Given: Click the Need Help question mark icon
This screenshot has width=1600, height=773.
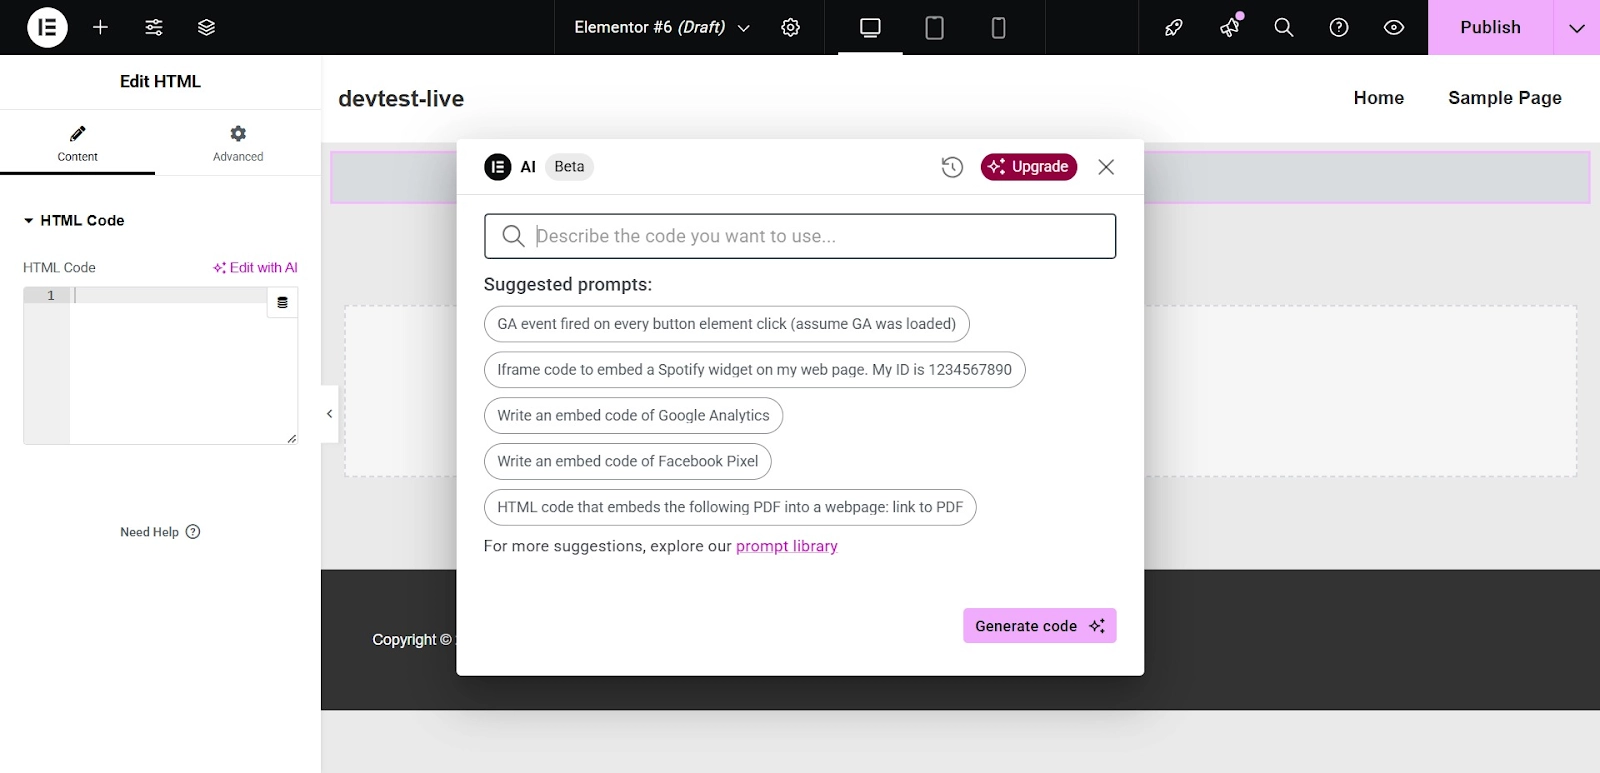Looking at the screenshot, I should (193, 532).
